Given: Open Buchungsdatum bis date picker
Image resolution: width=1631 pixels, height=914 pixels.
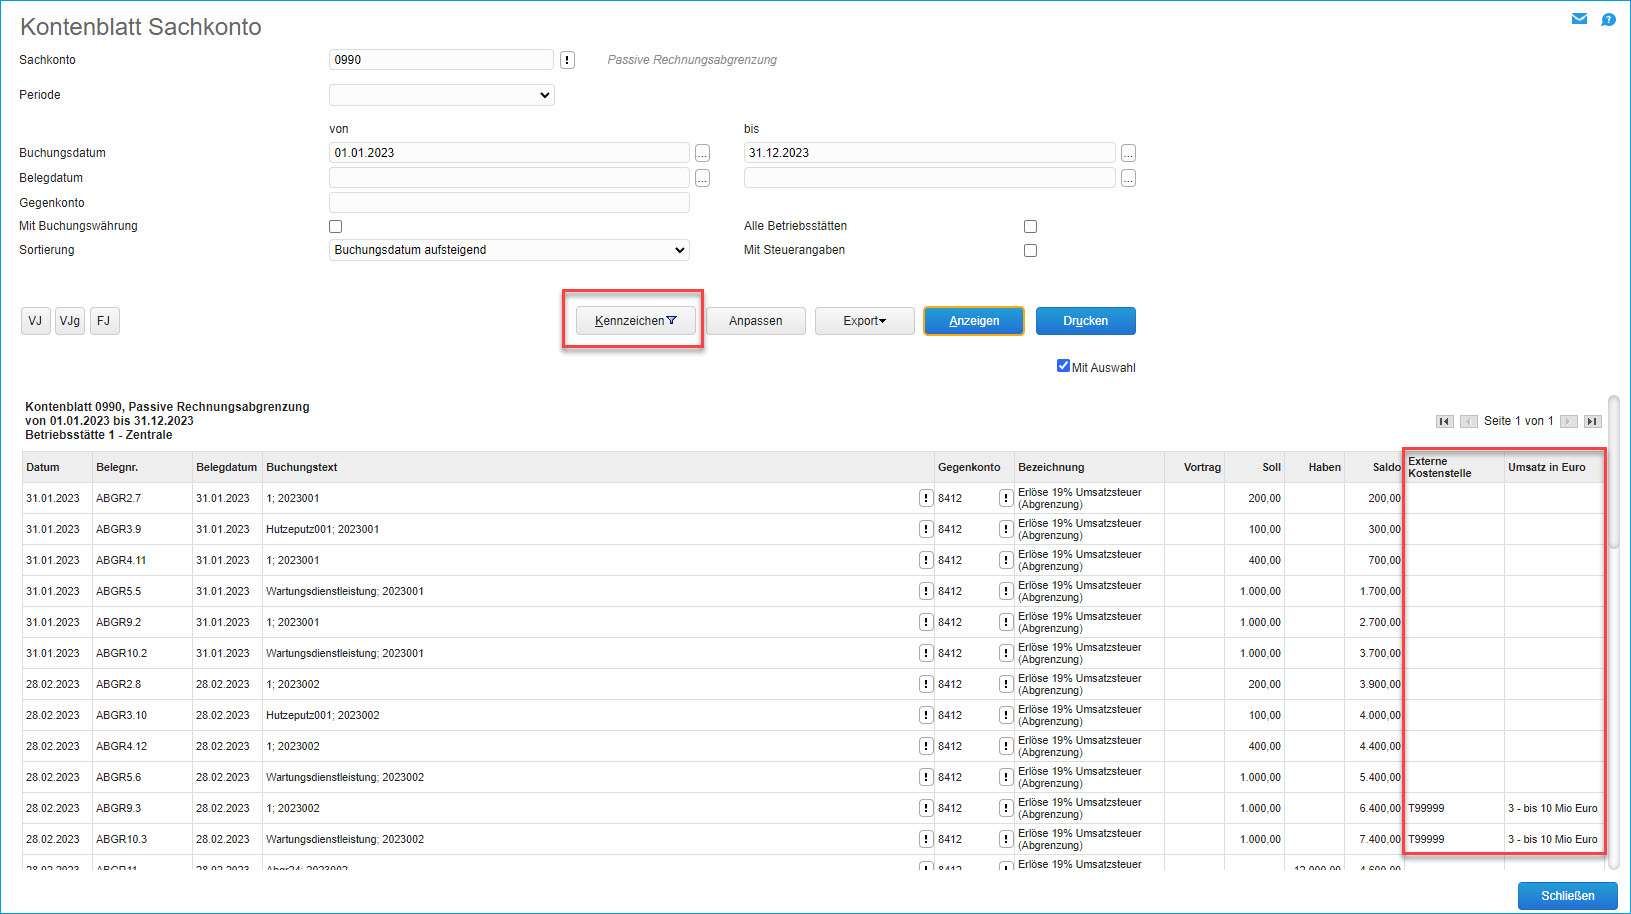Looking at the screenshot, I should tap(1129, 153).
